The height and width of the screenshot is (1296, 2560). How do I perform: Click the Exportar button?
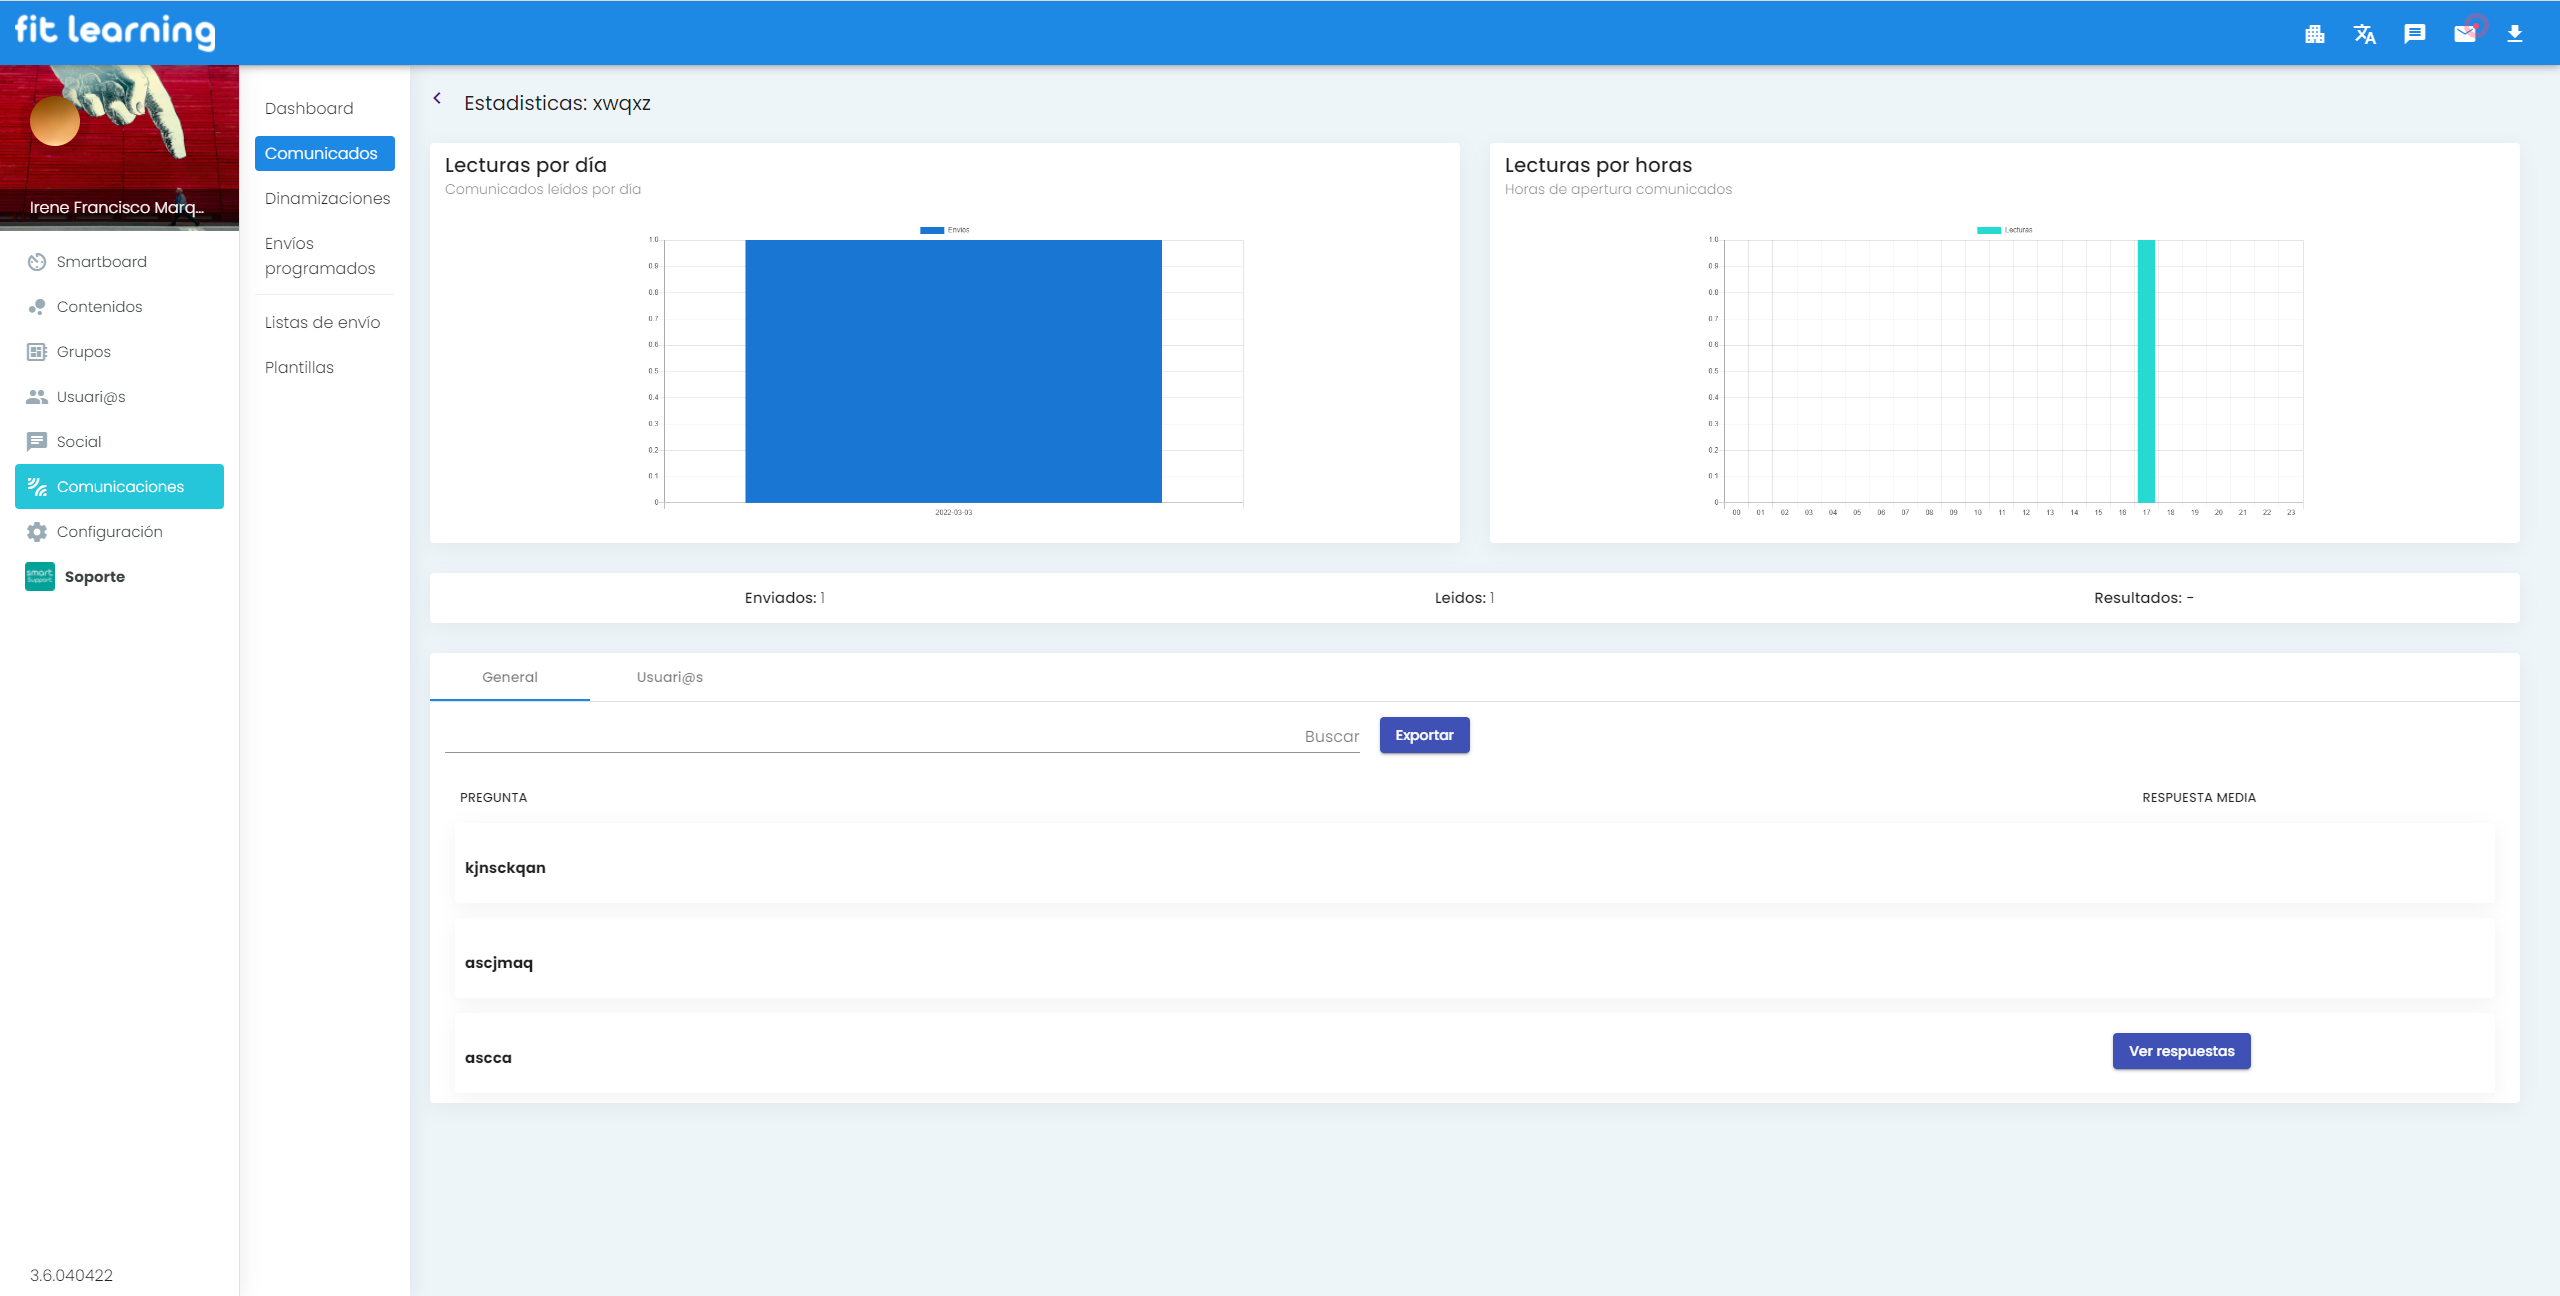(x=1424, y=735)
